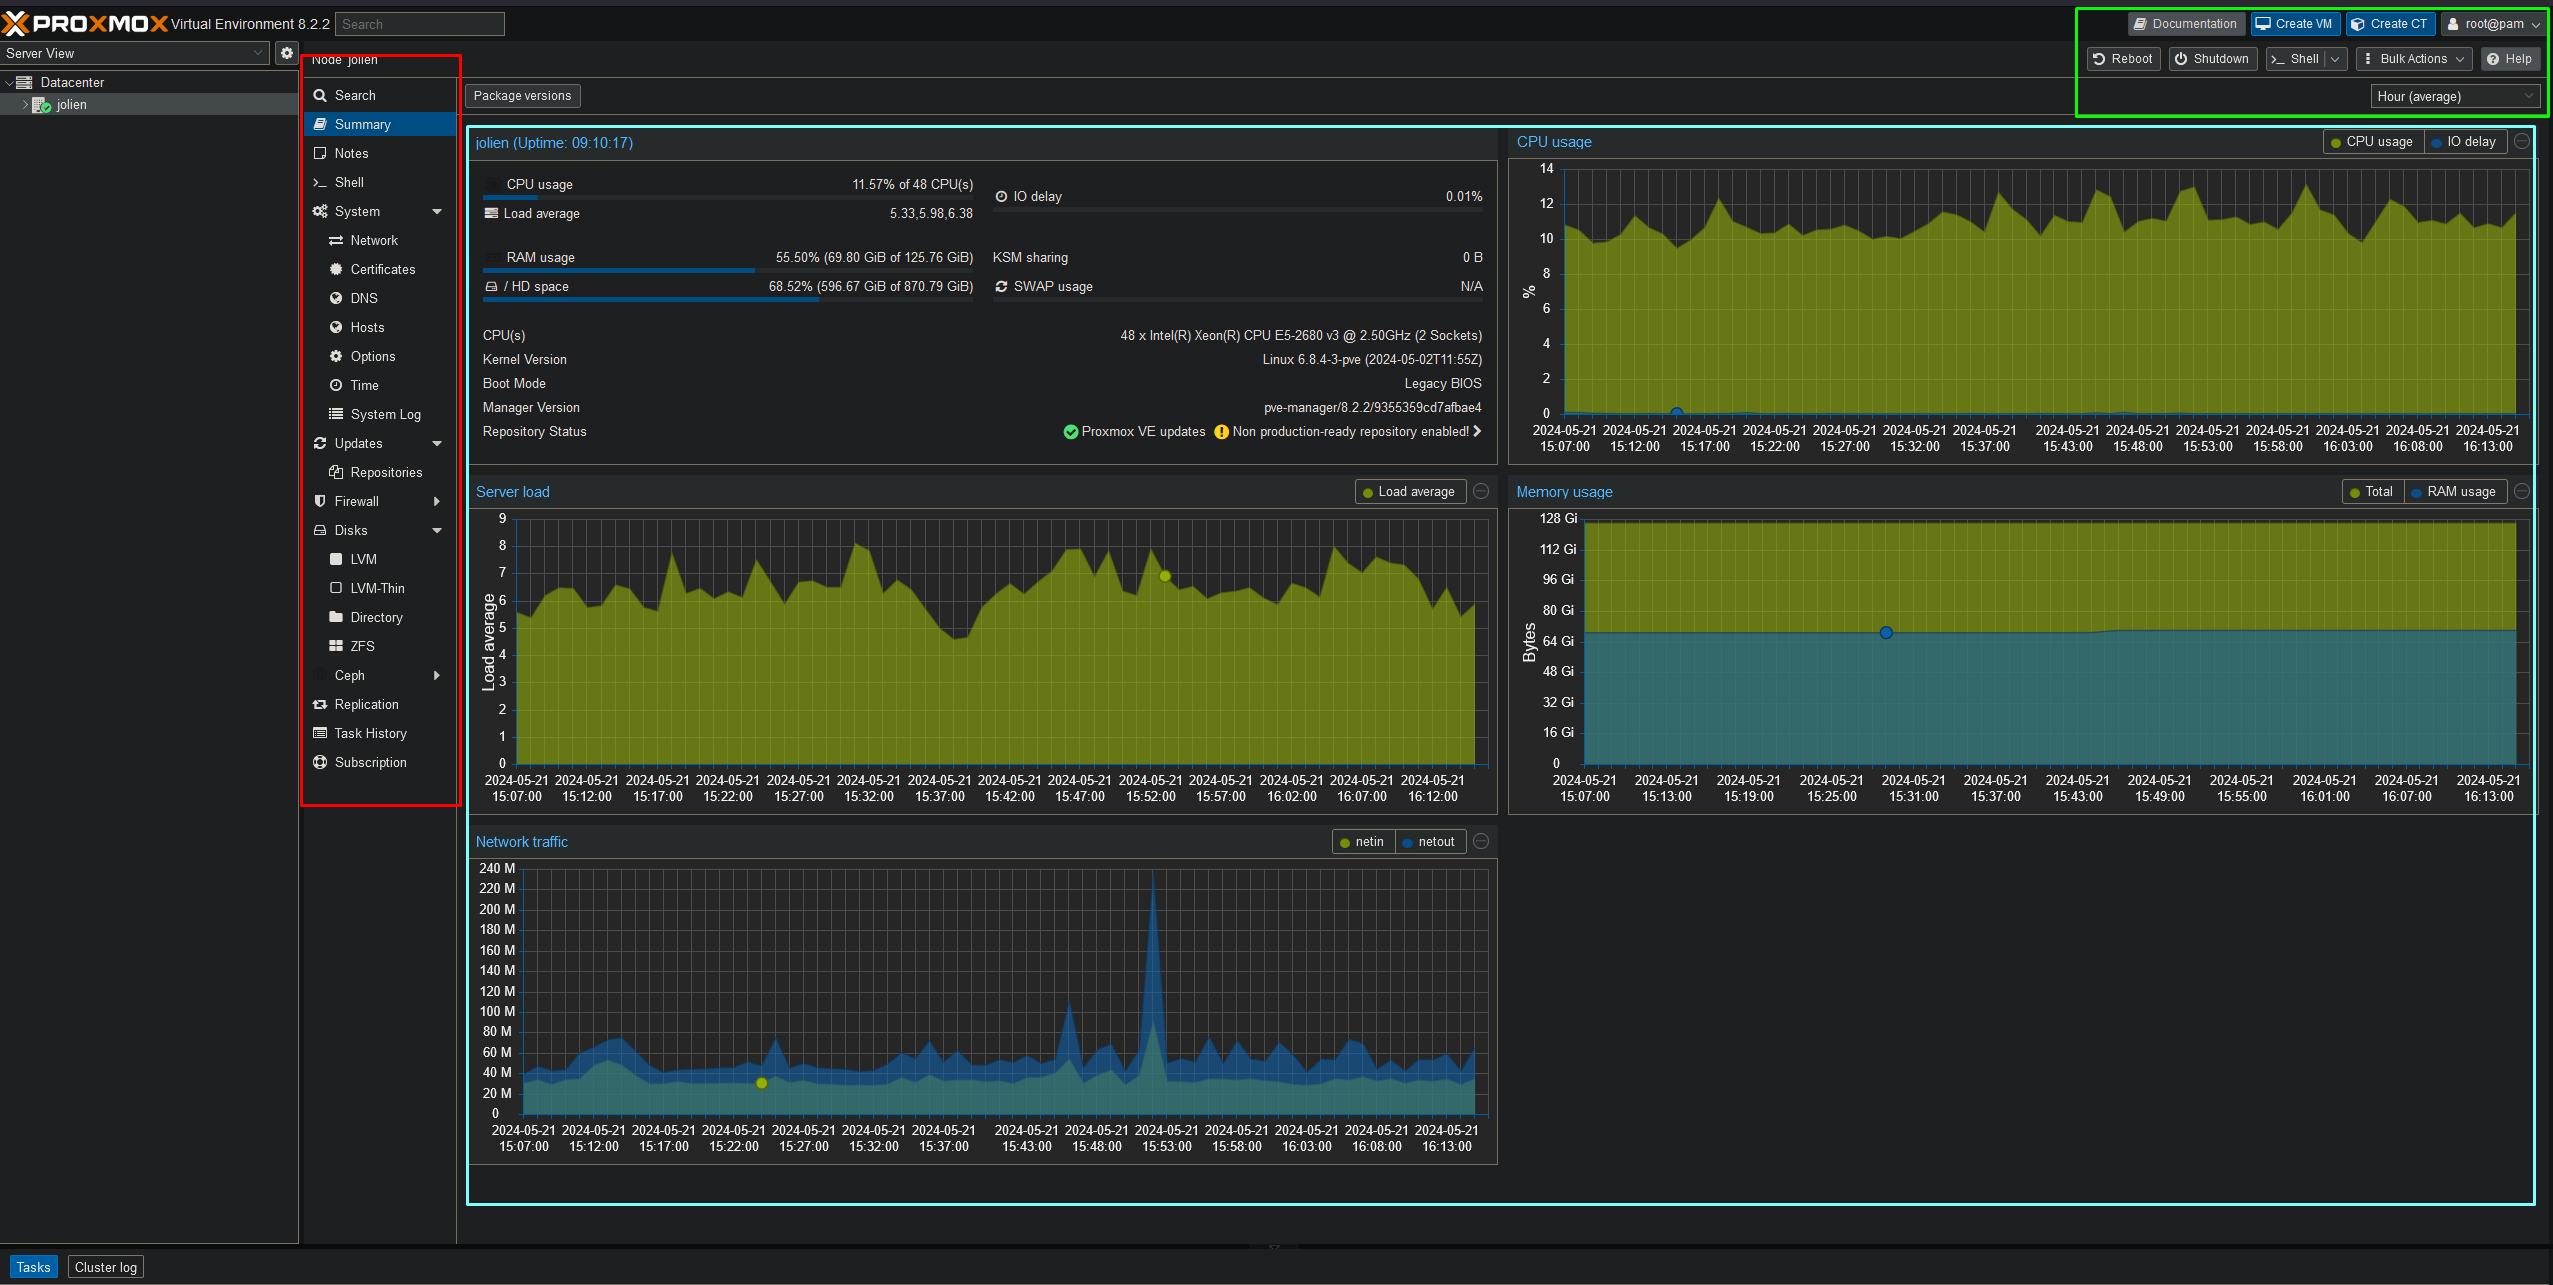Click the Help button
Image resolution: width=2553 pixels, height=1285 pixels.
coord(2510,59)
